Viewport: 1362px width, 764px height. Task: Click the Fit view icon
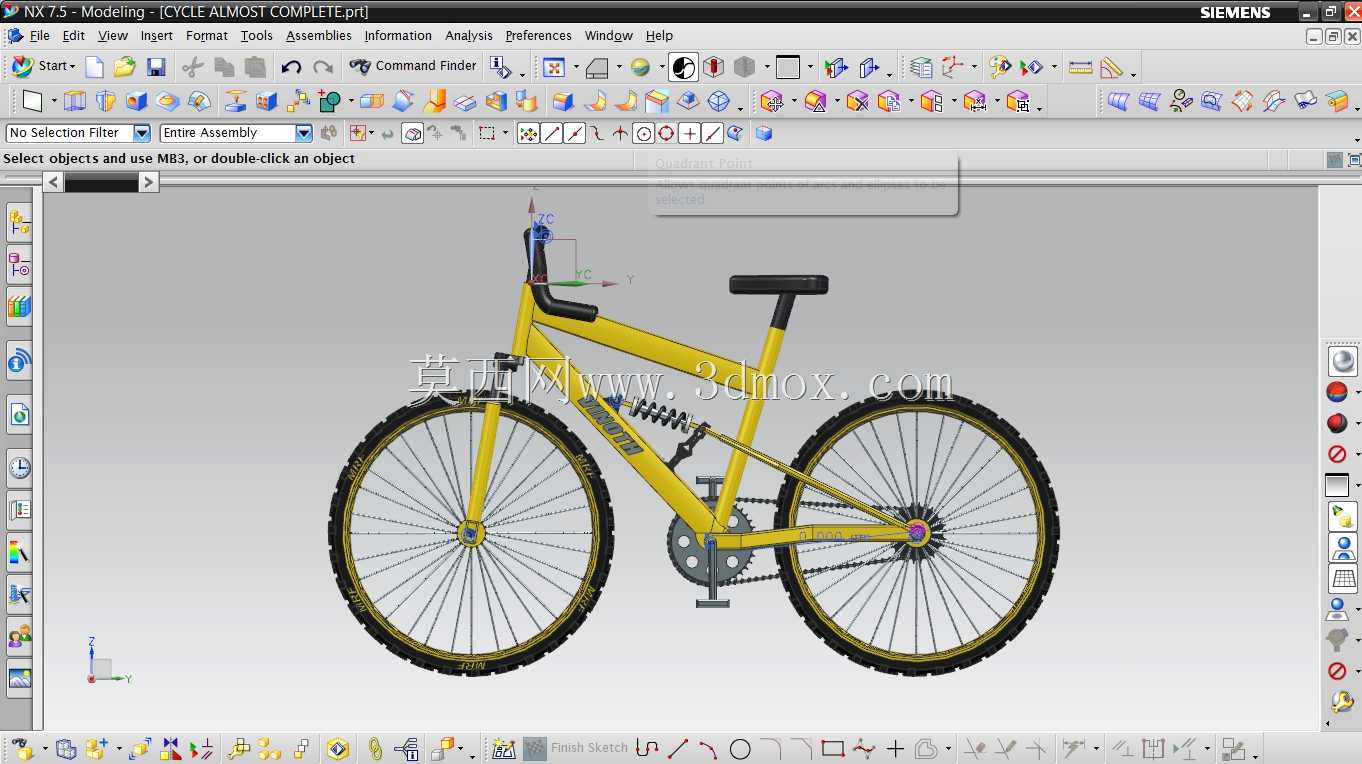tap(553, 67)
